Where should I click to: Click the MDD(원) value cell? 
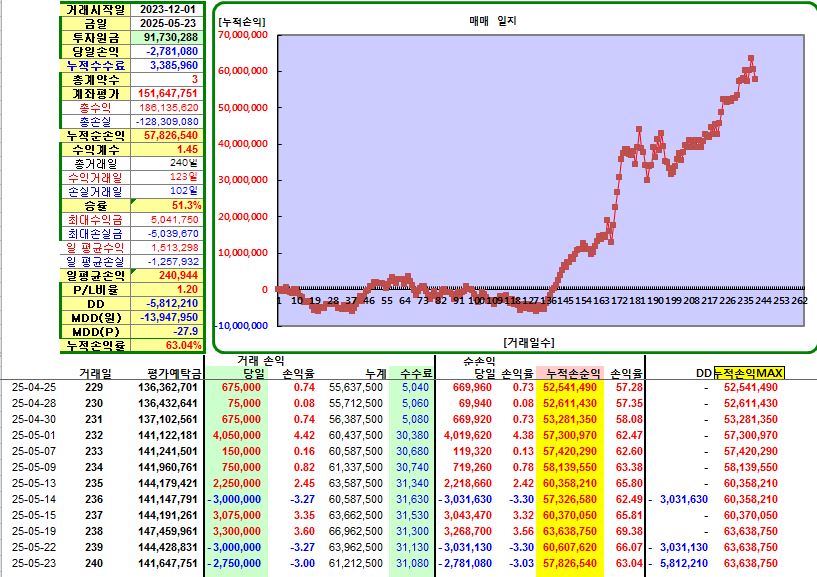[x=167, y=317]
